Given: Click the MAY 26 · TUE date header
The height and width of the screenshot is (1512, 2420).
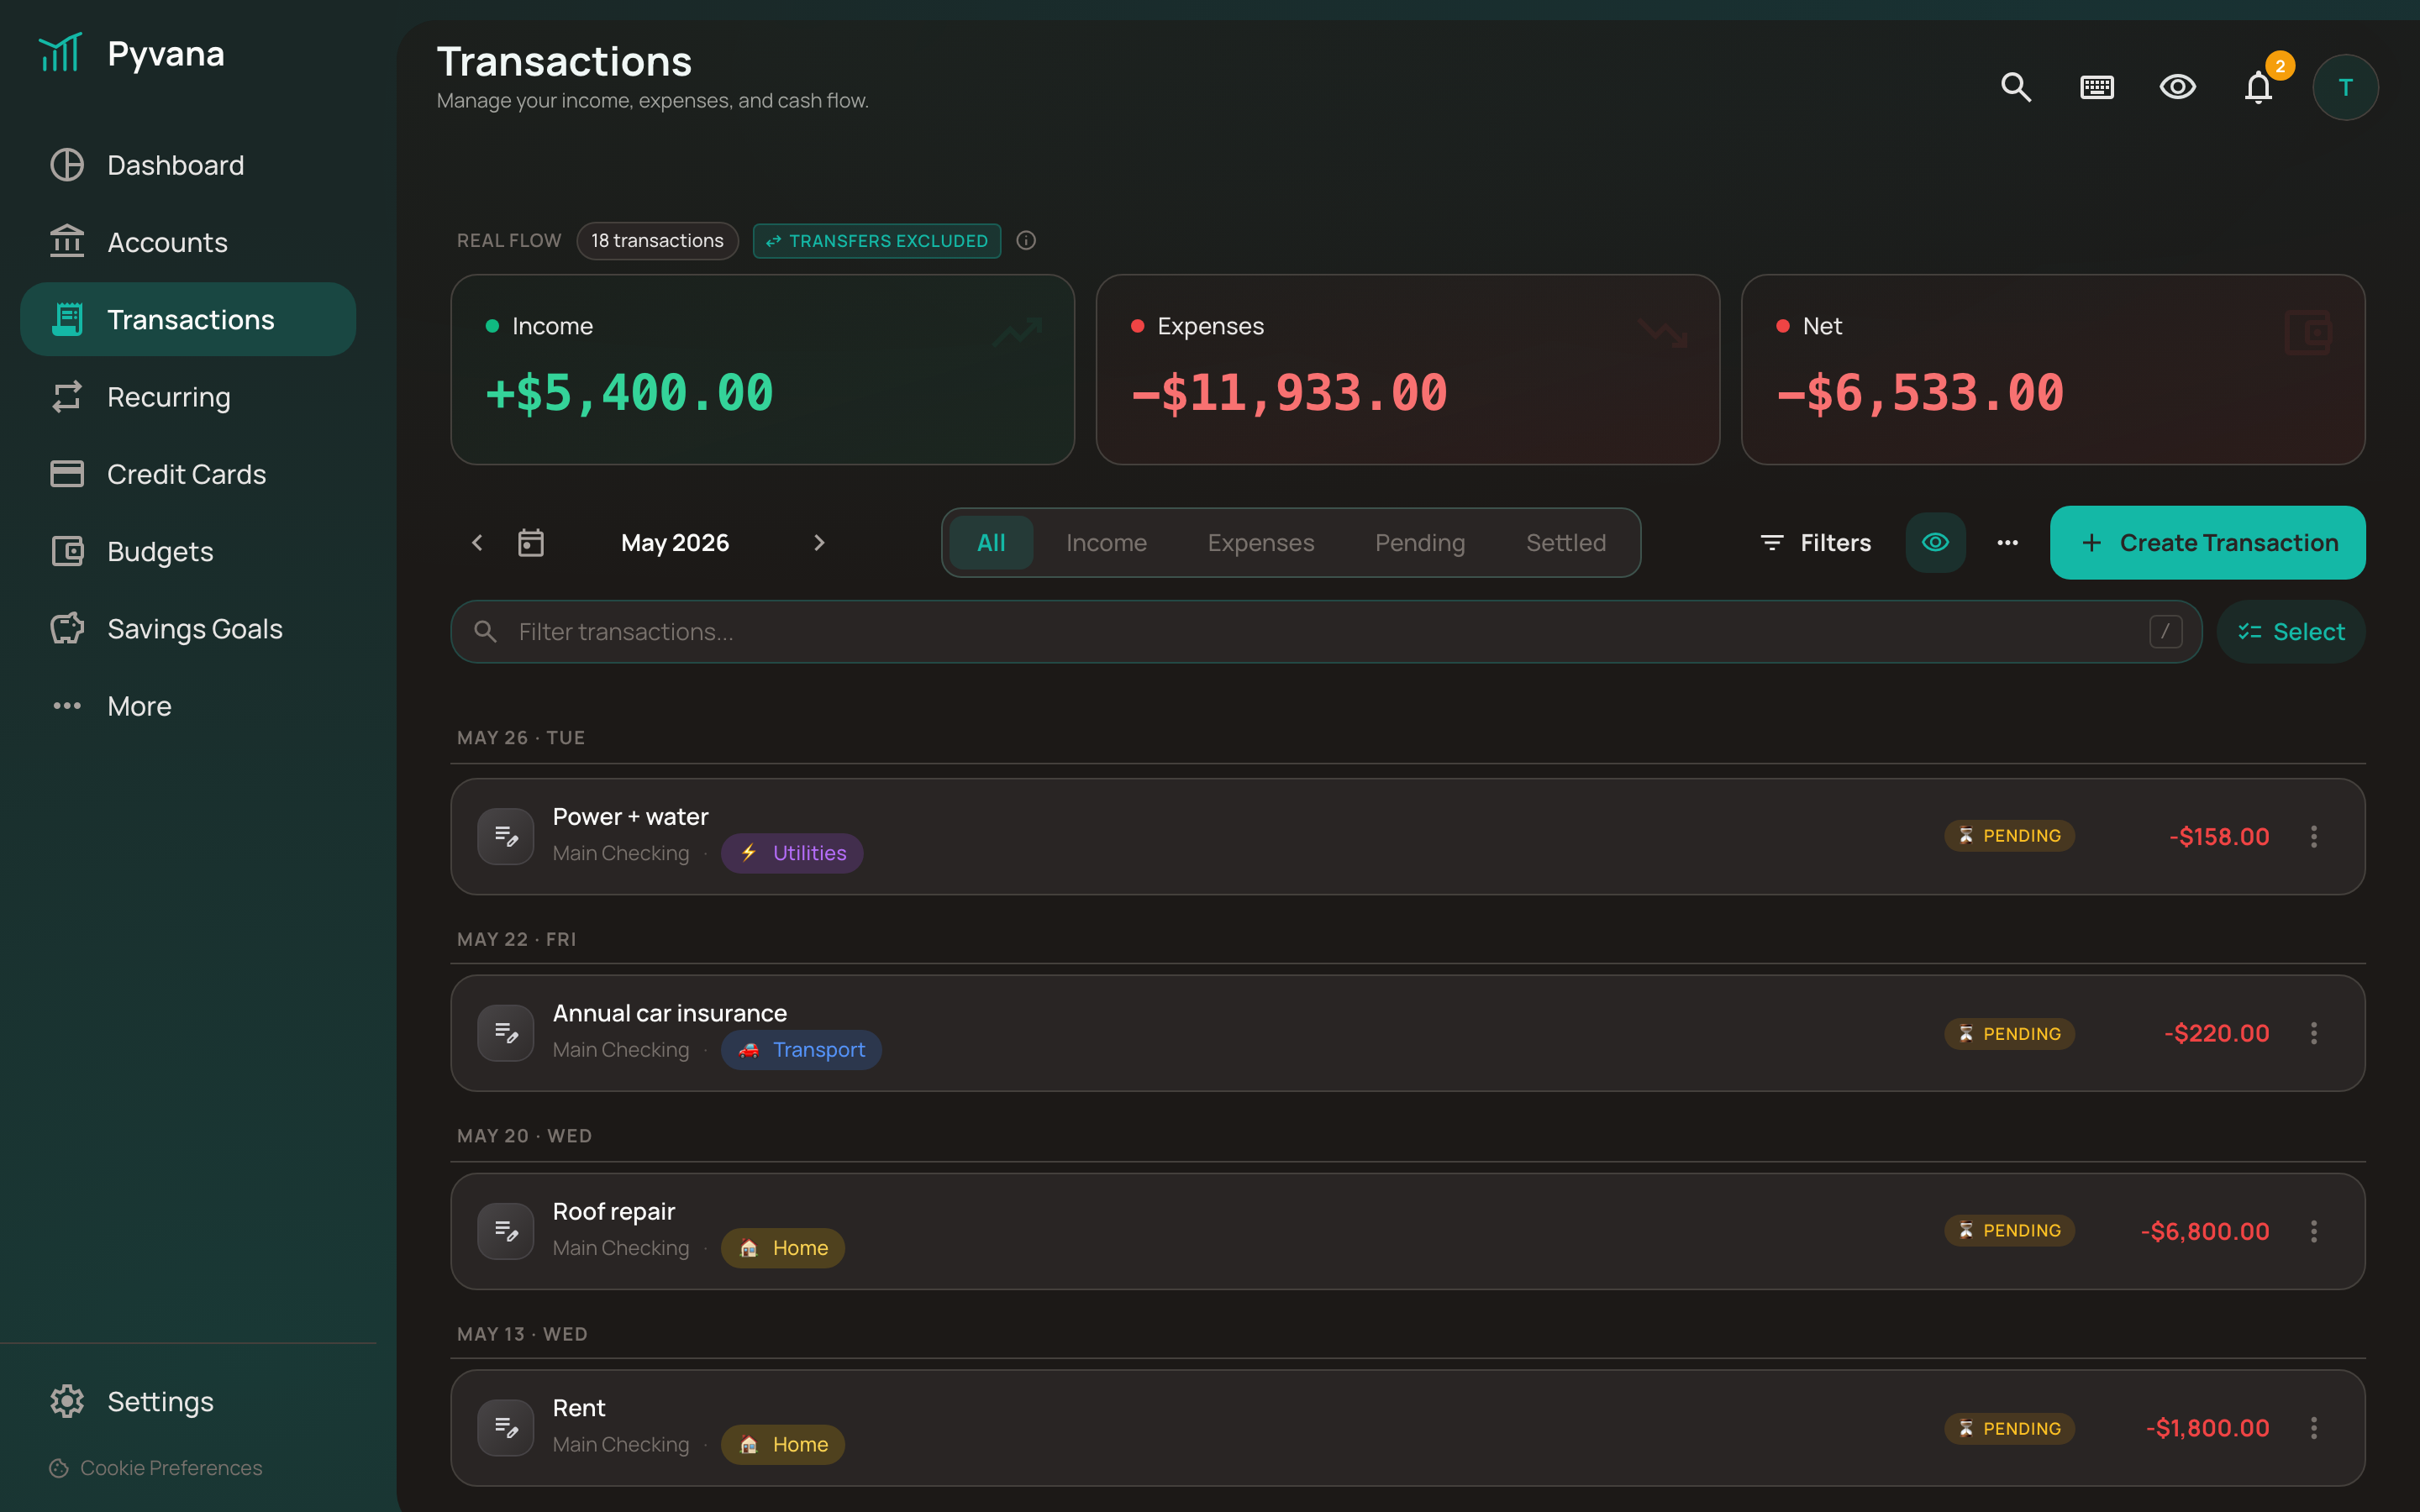Looking at the screenshot, I should 521,738.
